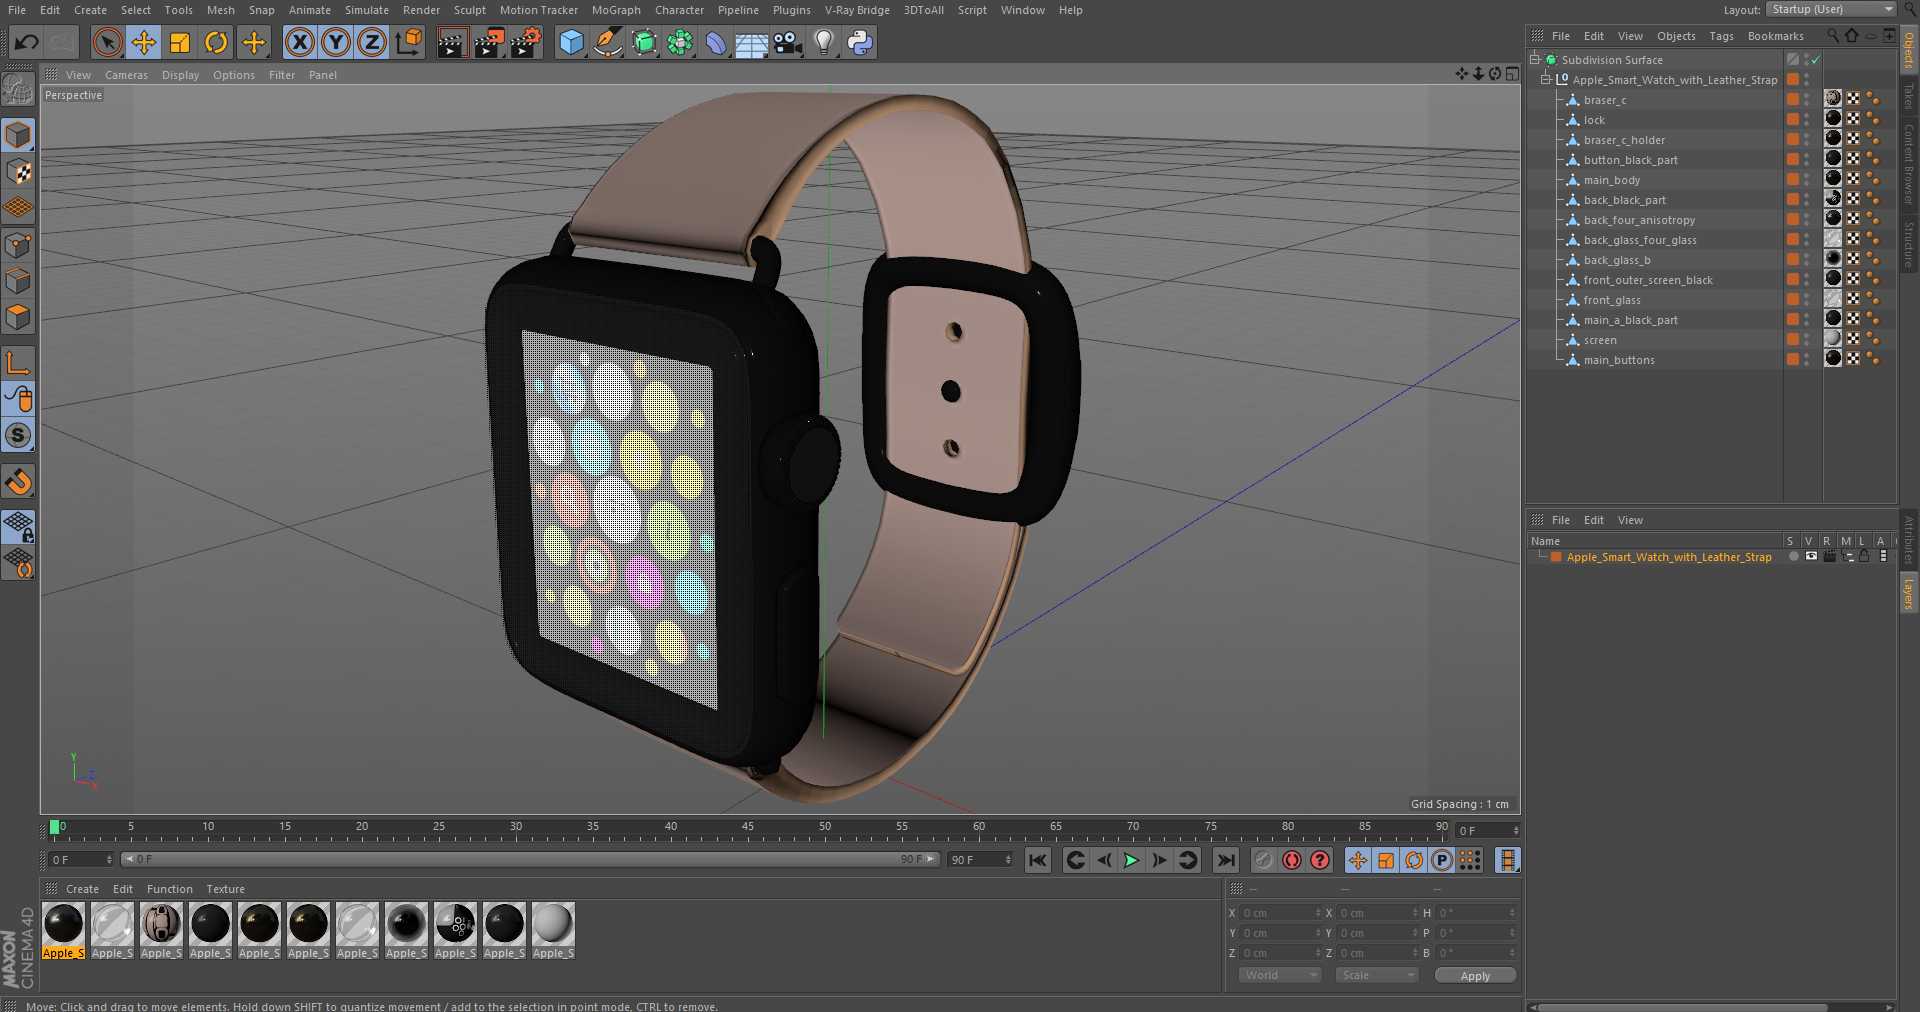Select the Rotate tool

pos(216,42)
